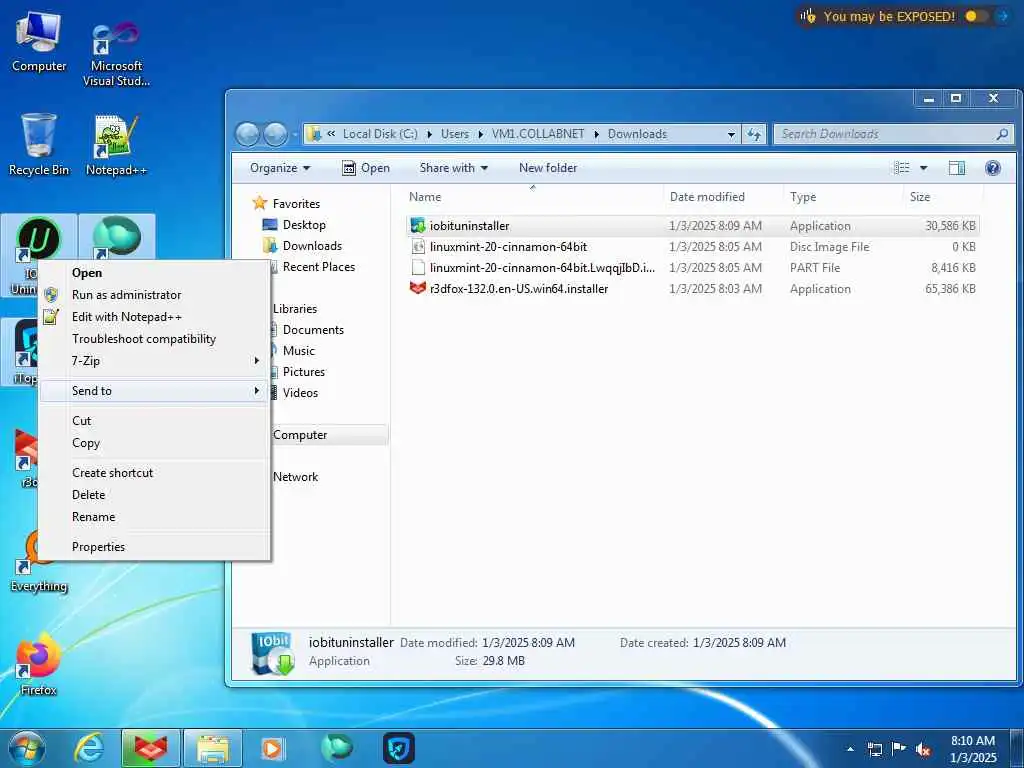The image size is (1024, 768).
Task: Launch Firefox from the desktop shortcut
Action: [x=39, y=664]
